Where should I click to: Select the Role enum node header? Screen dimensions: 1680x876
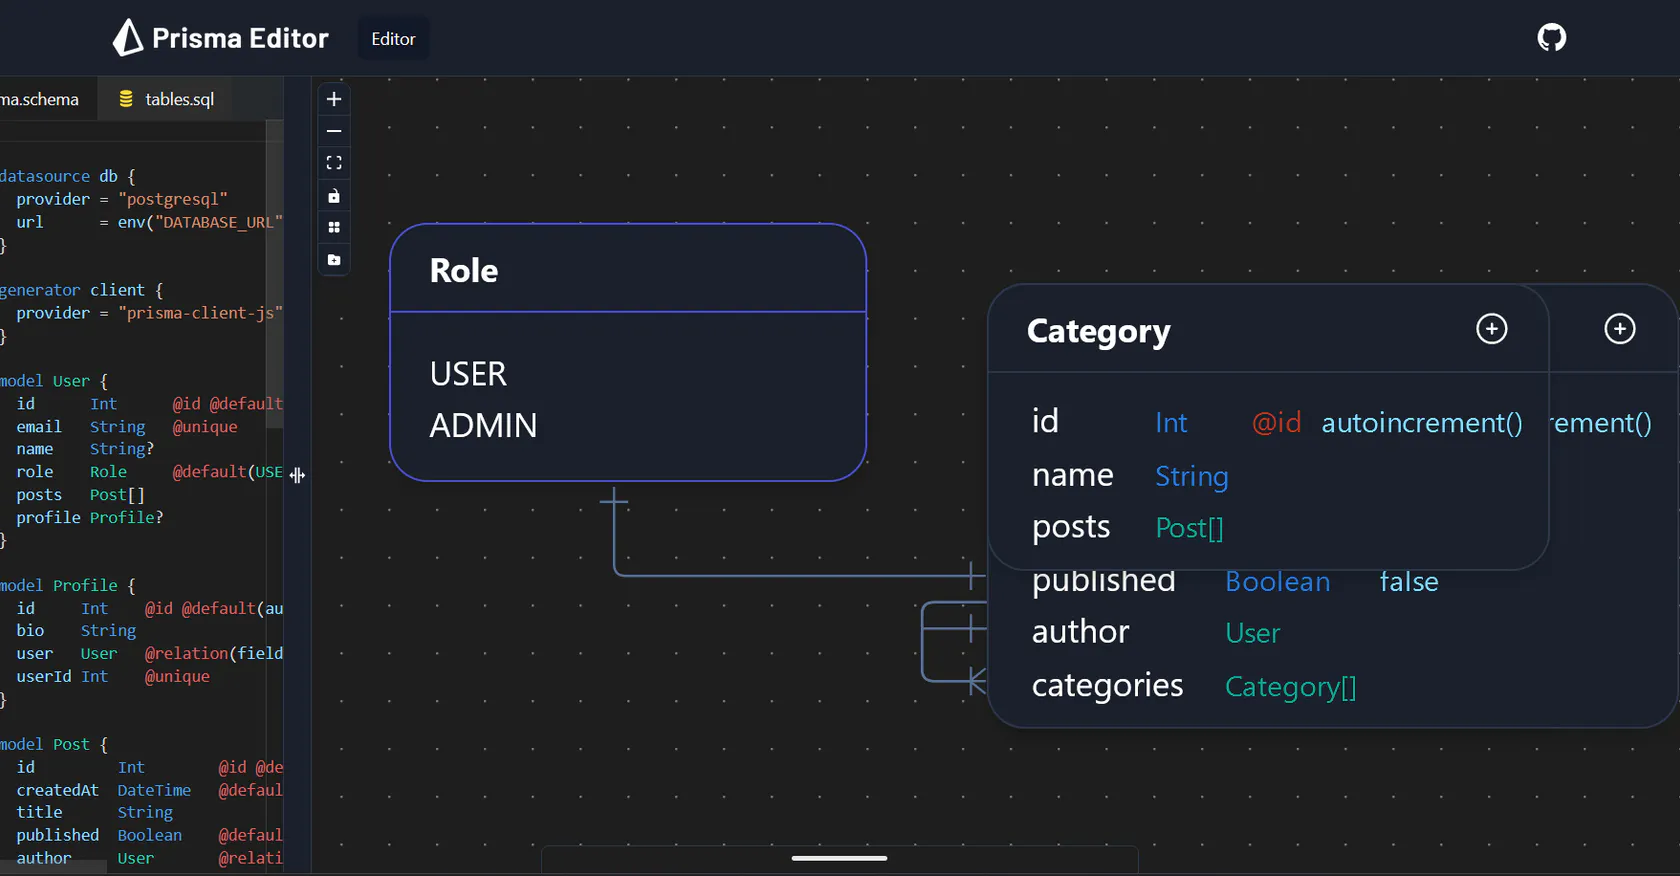point(627,270)
